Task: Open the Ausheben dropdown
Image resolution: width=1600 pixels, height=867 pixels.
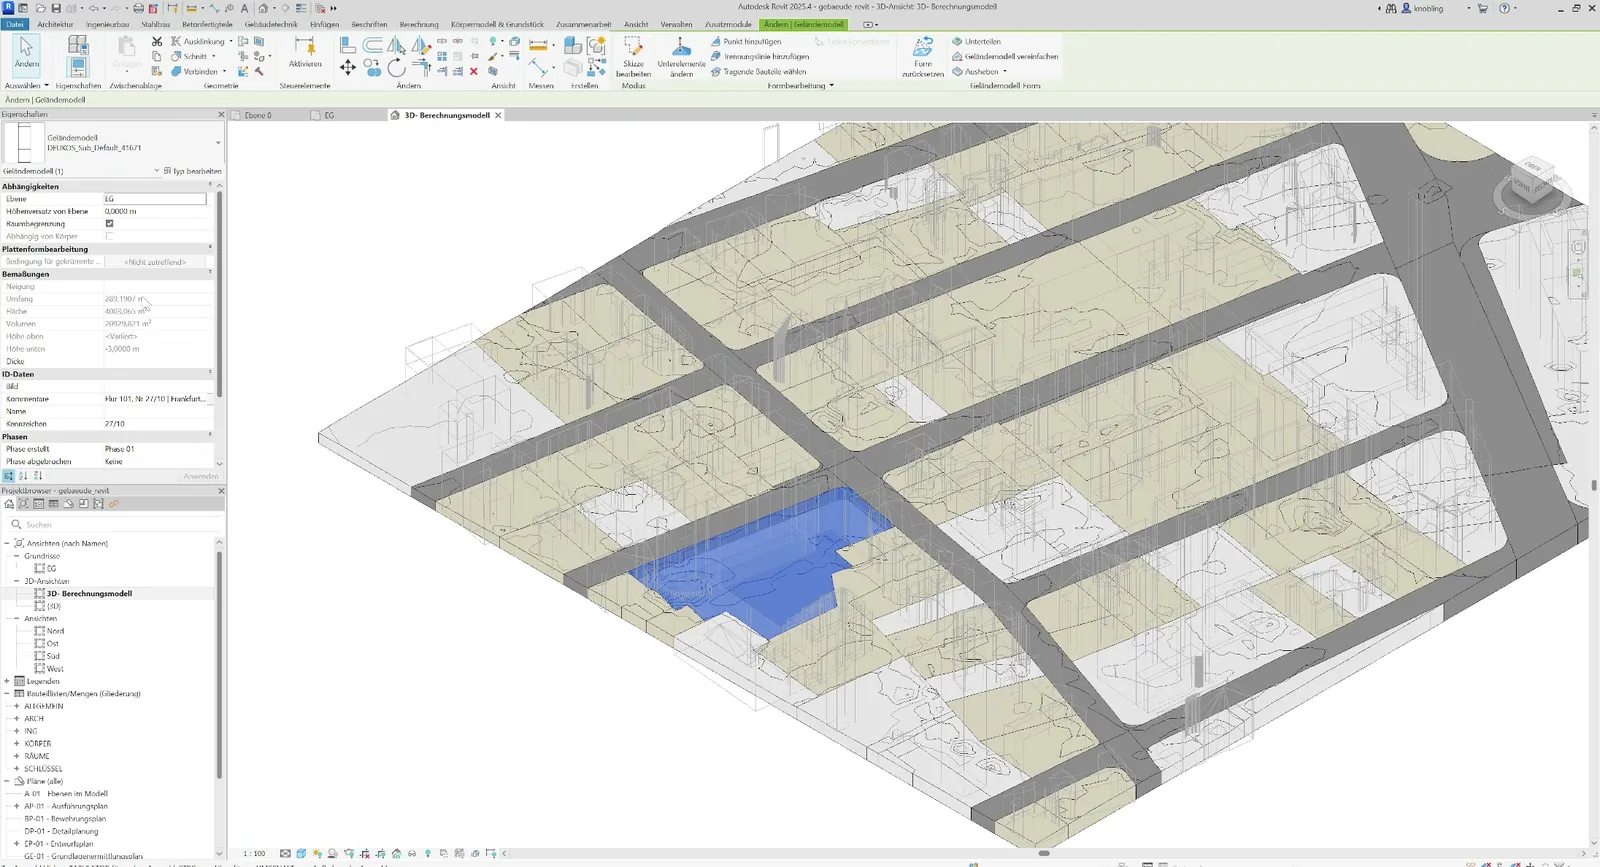Action: pyautogui.click(x=1004, y=71)
